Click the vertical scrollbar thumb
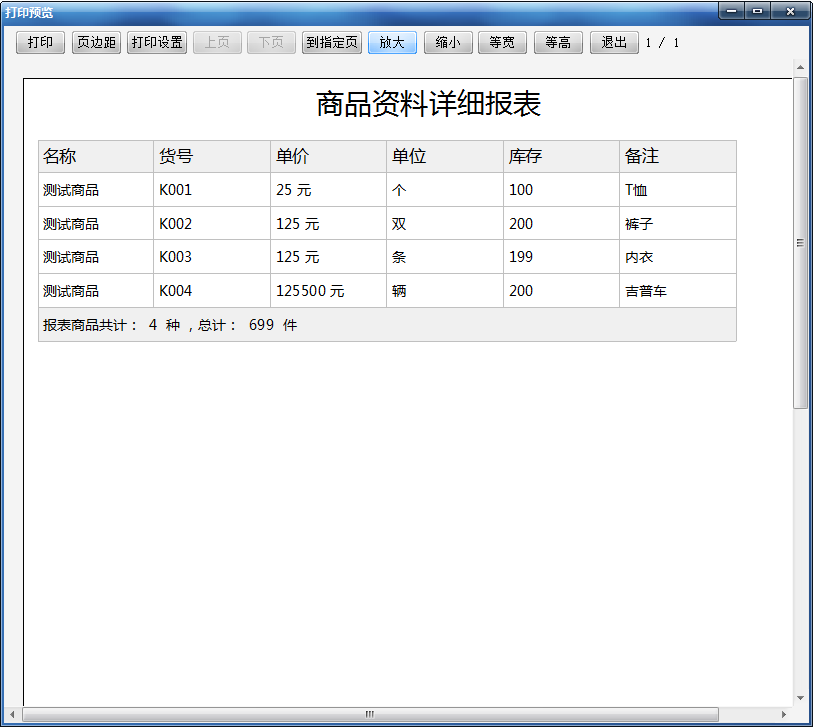Screen dimensions: 813x727 801,243
